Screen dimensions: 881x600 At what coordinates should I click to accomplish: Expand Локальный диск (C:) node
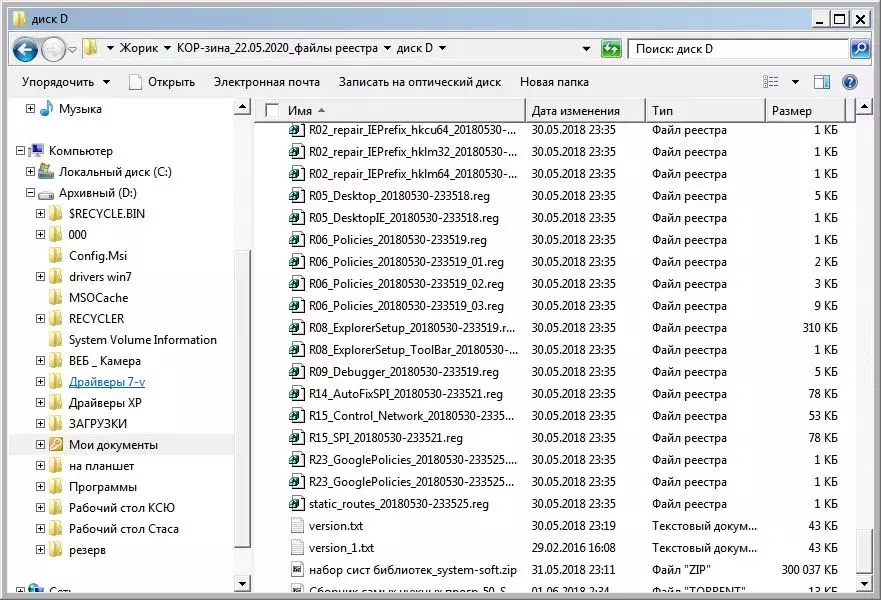(x=30, y=171)
